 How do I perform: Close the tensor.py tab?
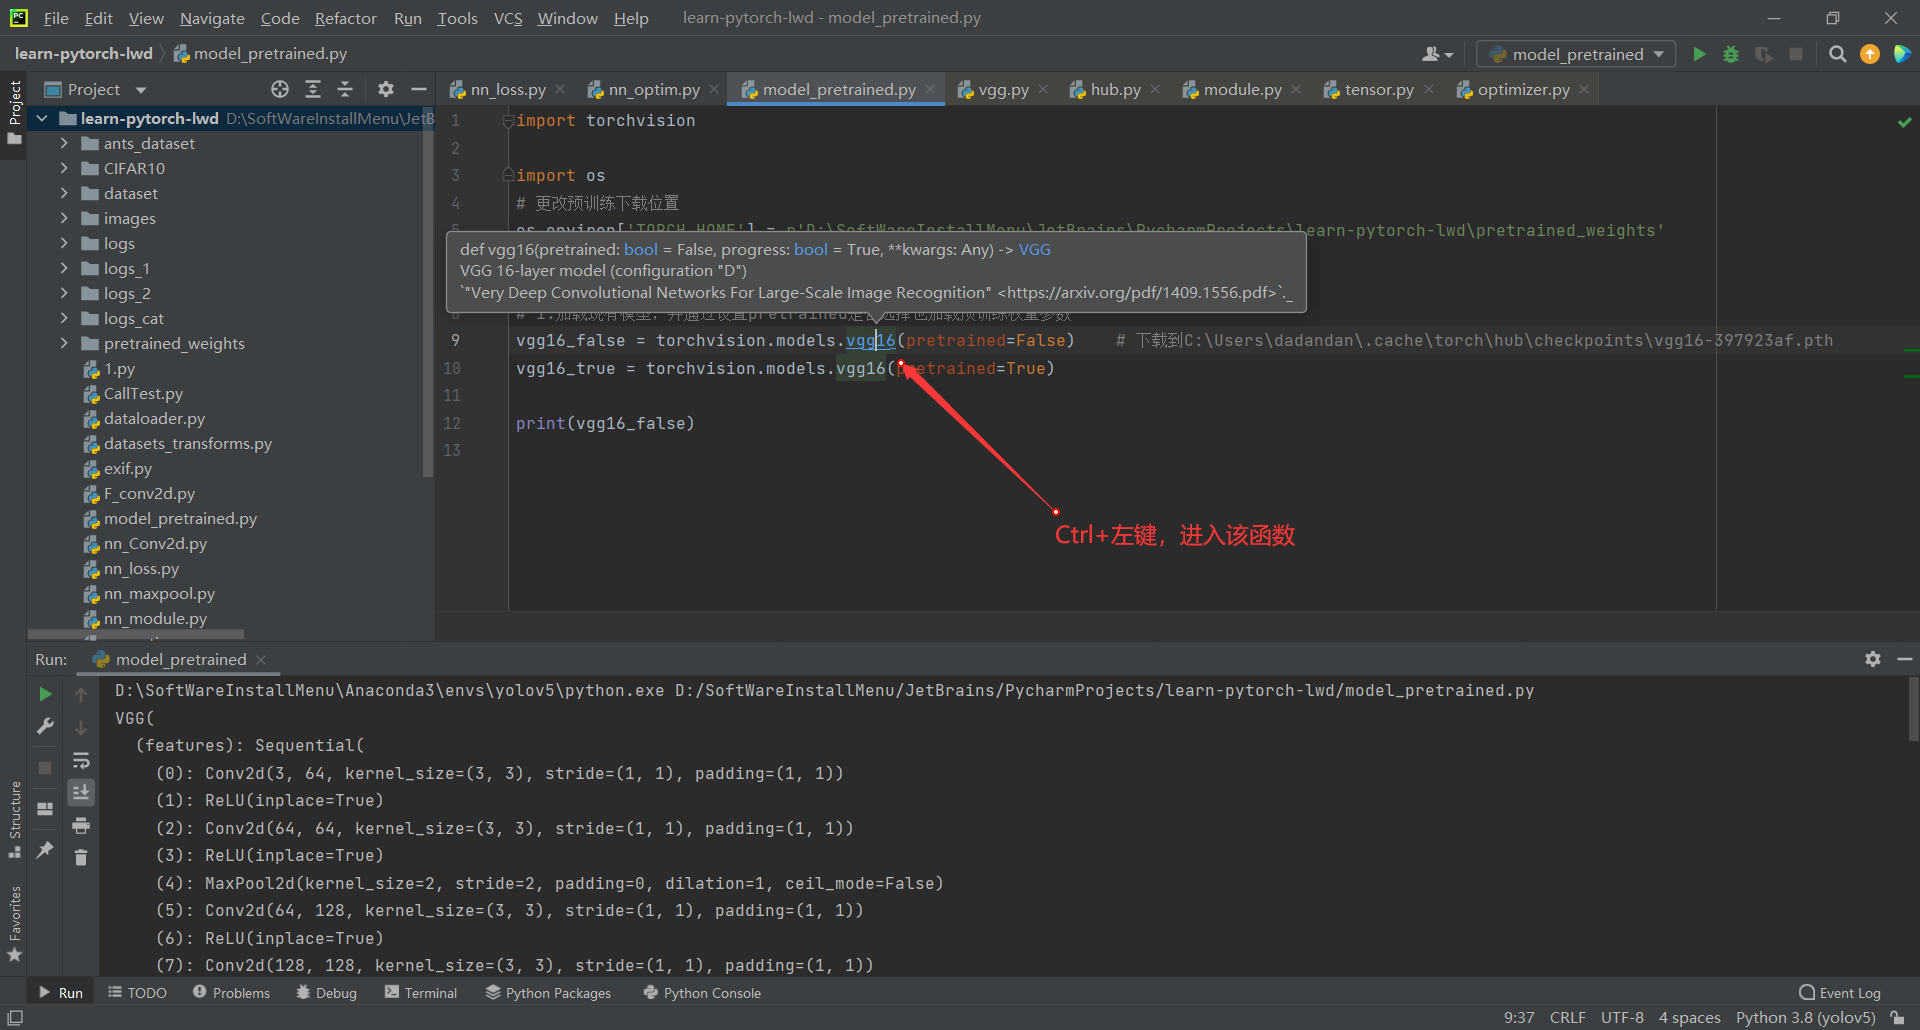(1429, 89)
